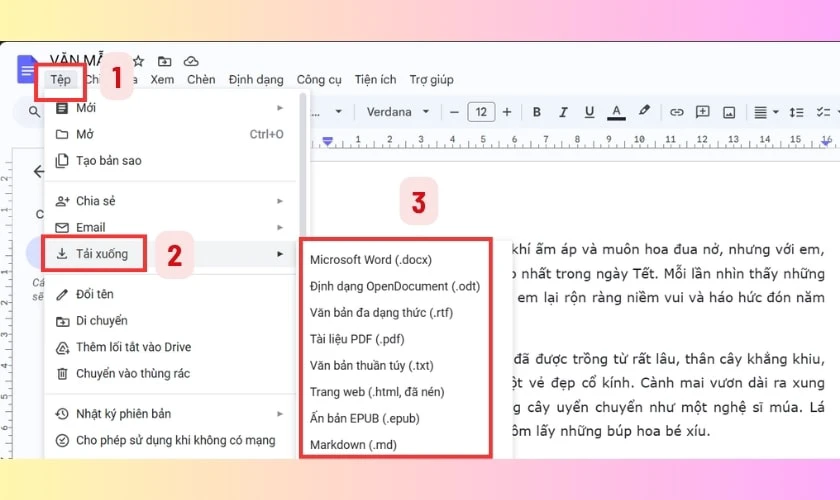Decrease font size with minus button
The height and width of the screenshot is (500, 840).
coord(454,112)
